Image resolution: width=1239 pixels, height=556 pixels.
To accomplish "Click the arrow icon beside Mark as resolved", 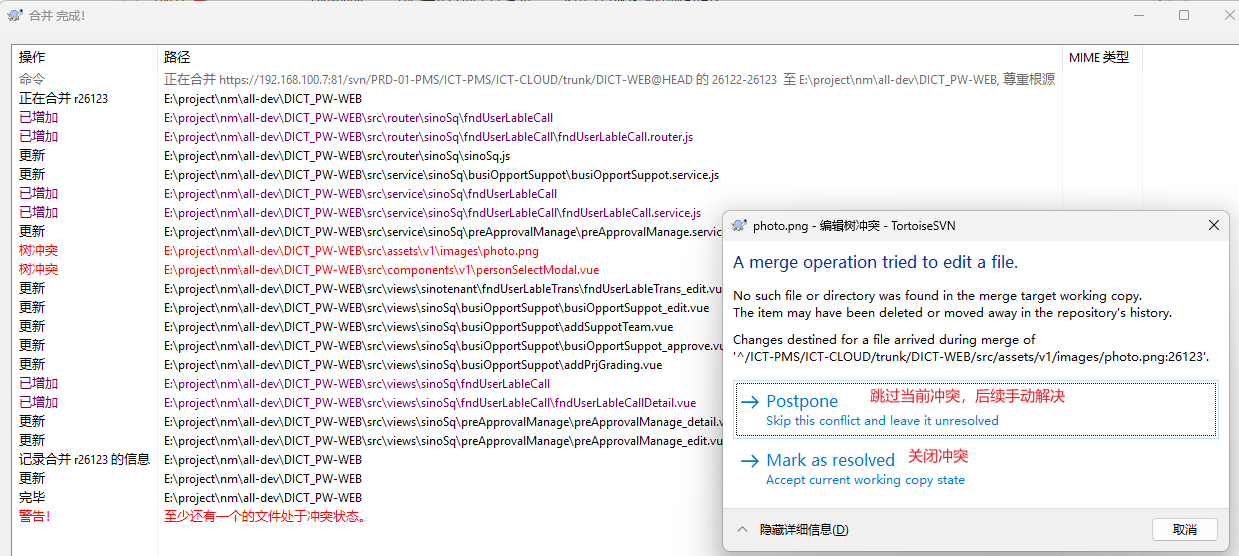I will [x=749, y=461].
